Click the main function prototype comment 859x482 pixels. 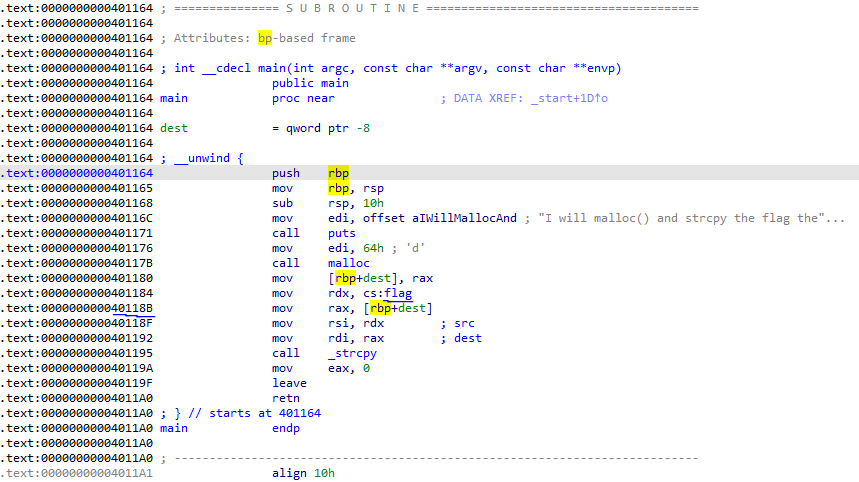(x=391, y=68)
